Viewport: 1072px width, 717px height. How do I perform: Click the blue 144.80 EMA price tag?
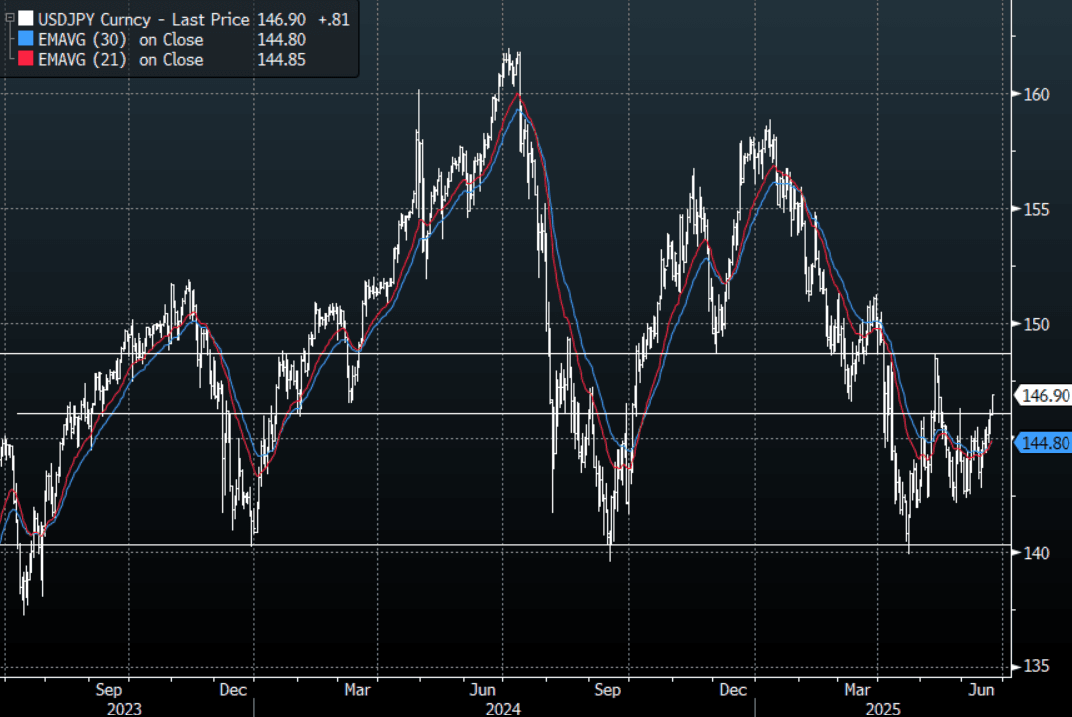[x=1041, y=442]
